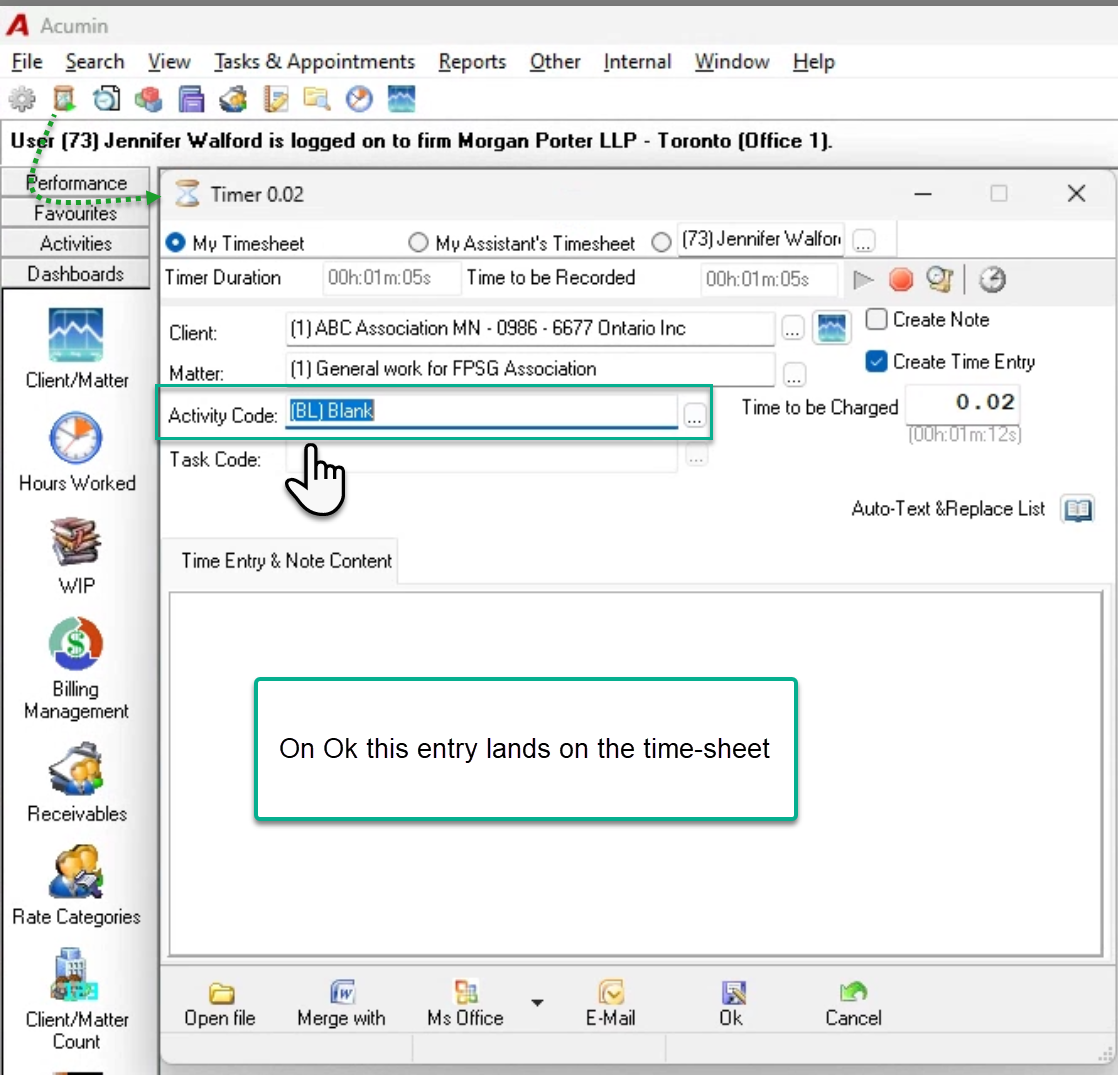Click the Open file button

tap(220, 1004)
